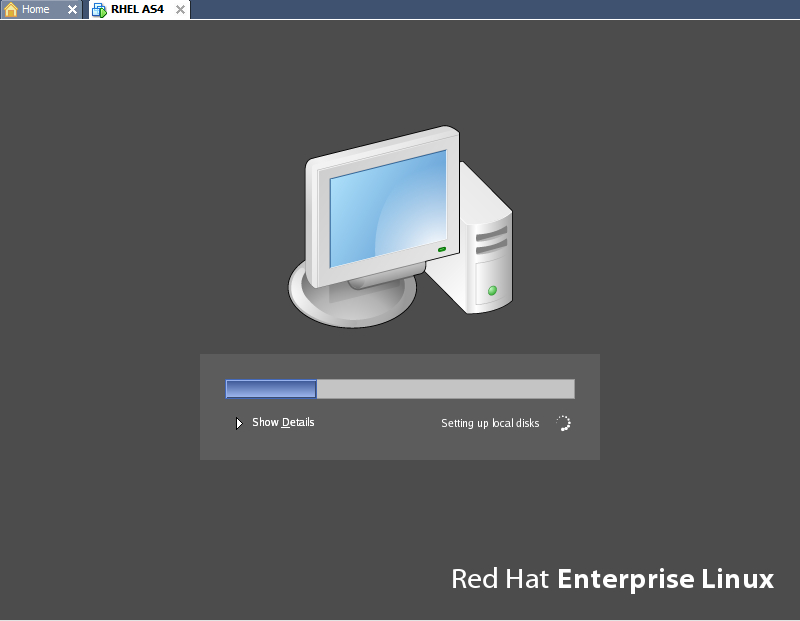The image size is (800, 621).
Task: Click the 'Setting up local disks' status text
Action: pyautogui.click(x=490, y=423)
